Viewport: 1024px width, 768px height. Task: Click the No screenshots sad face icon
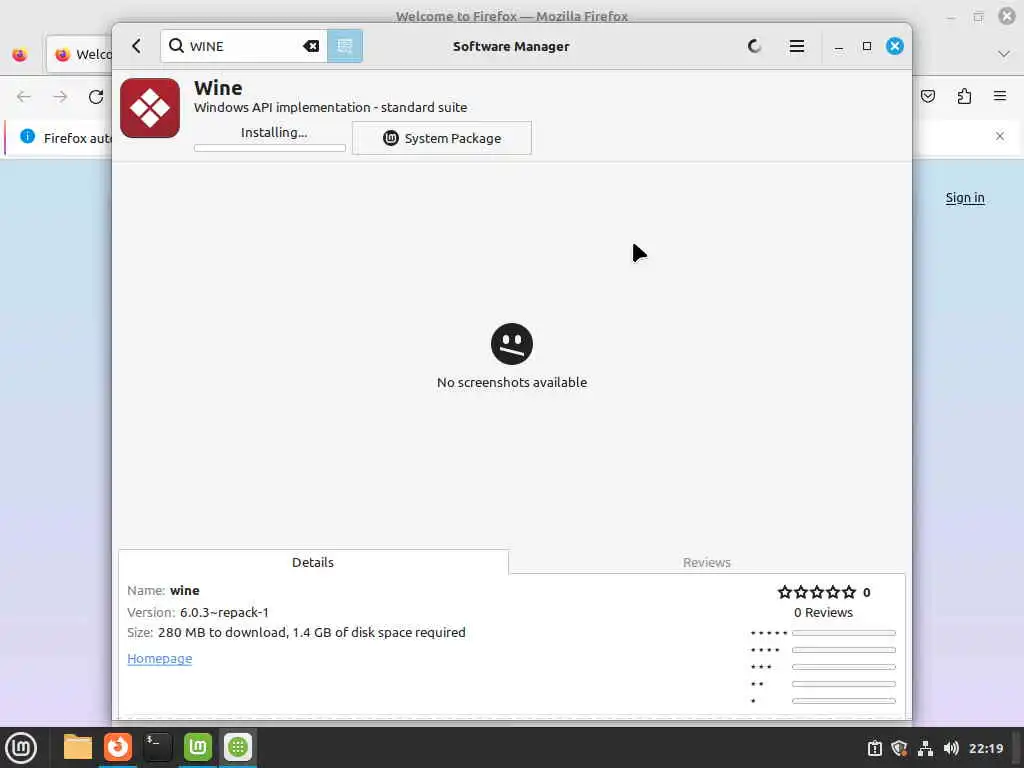coord(511,344)
